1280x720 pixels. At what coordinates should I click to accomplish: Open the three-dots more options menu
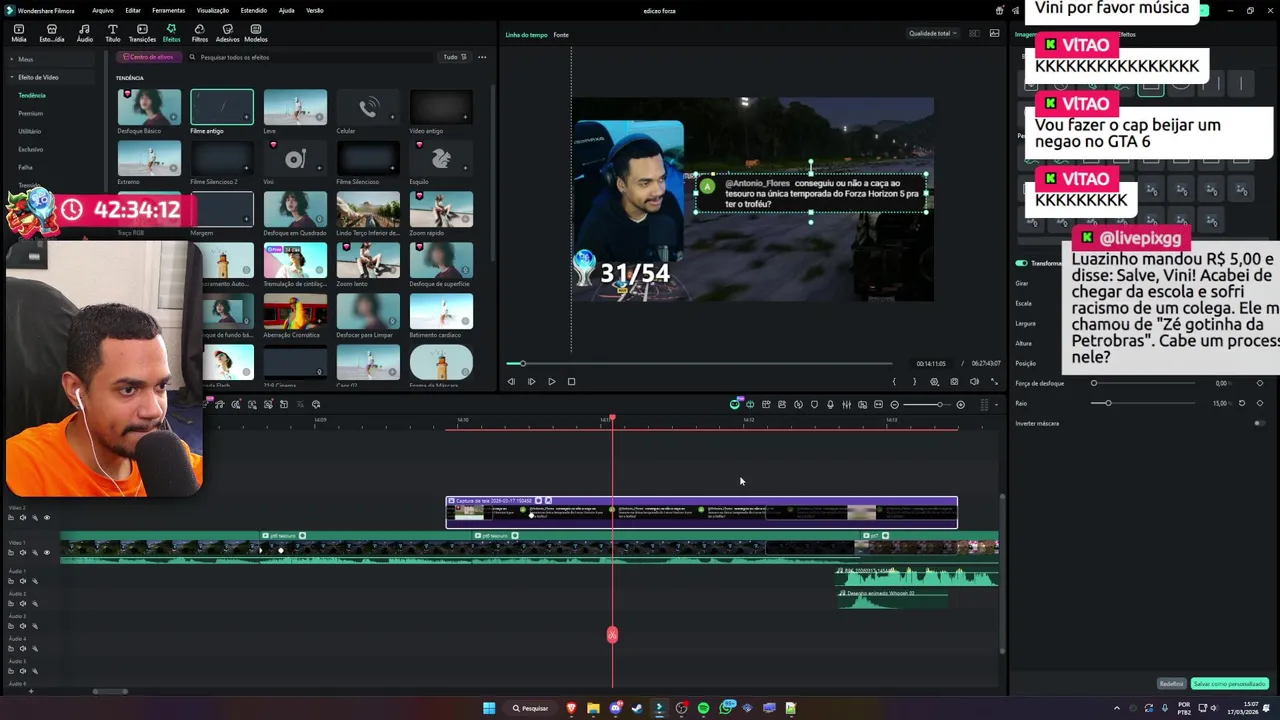pyautogui.click(x=482, y=57)
